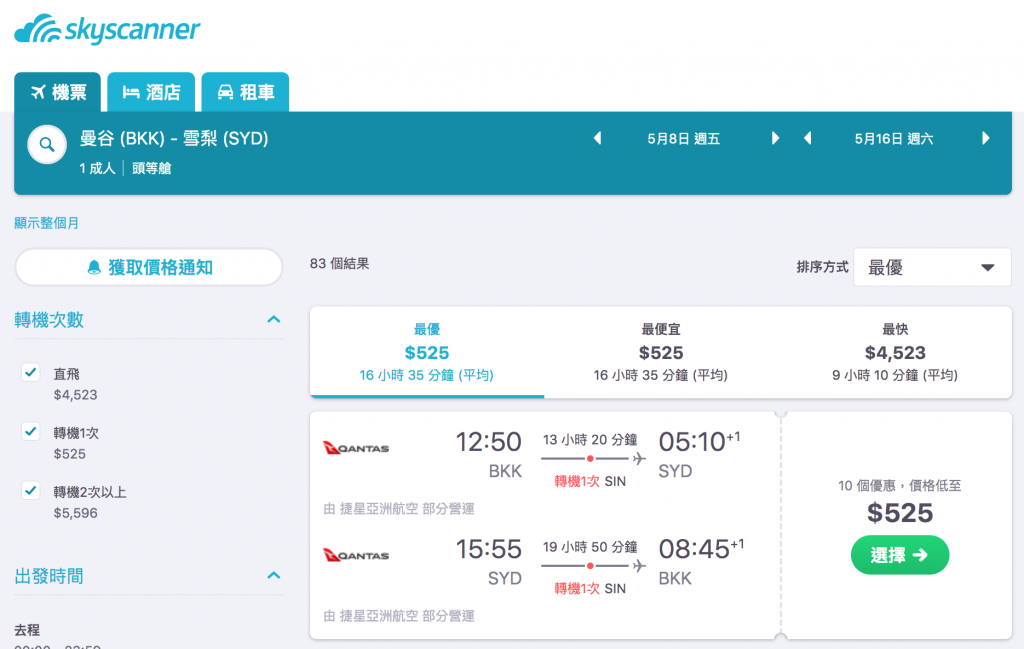Image resolution: width=1024 pixels, height=649 pixels.
Task: Click the 19 小時 50 分鐘 duration
Action: point(590,546)
